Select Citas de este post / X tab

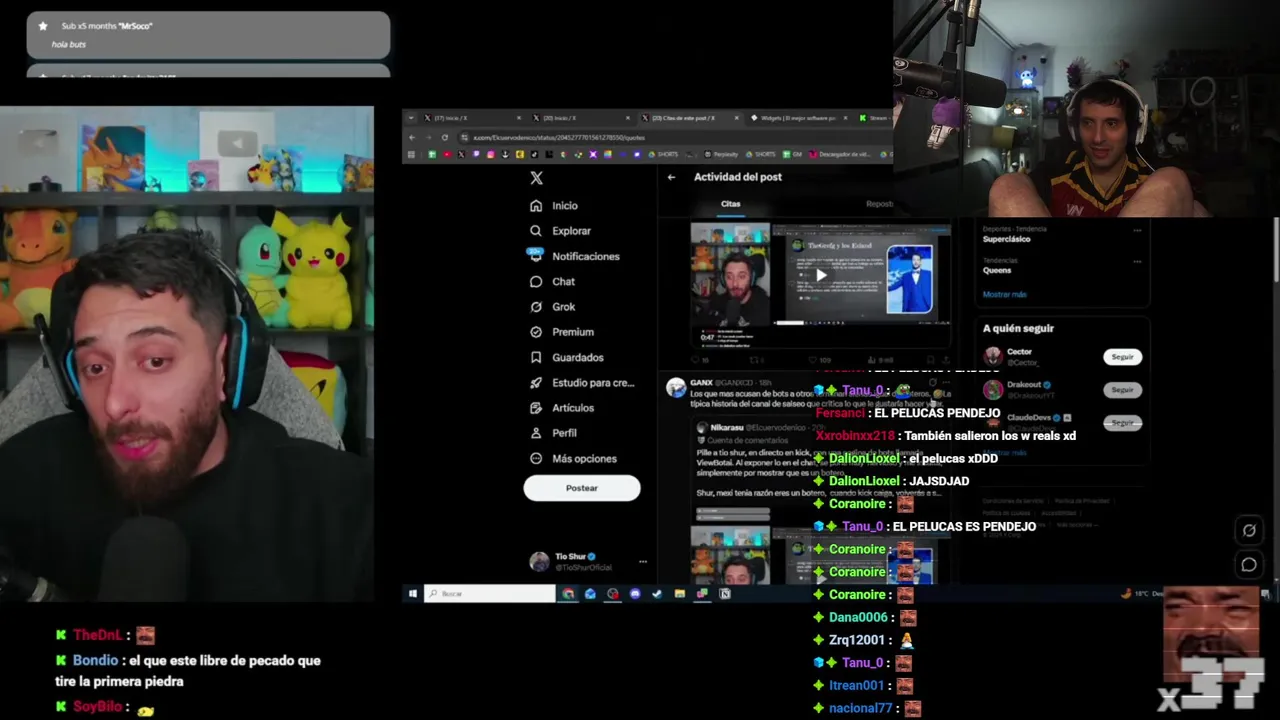pos(692,118)
